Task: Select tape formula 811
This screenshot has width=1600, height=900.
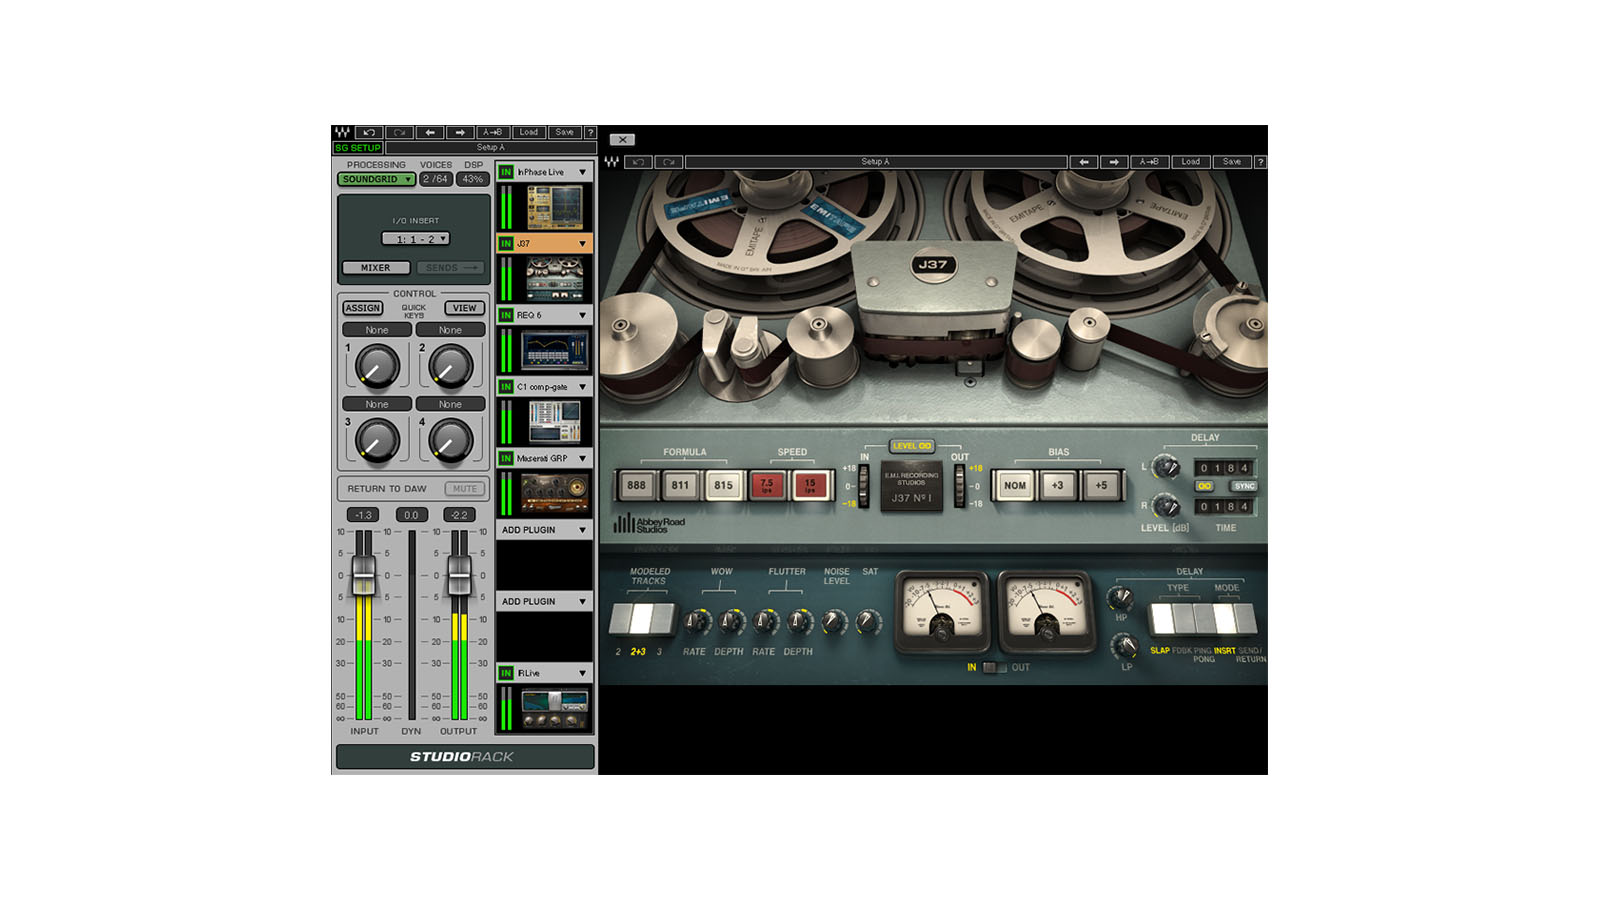Action: pyautogui.click(x=680, y=485)
